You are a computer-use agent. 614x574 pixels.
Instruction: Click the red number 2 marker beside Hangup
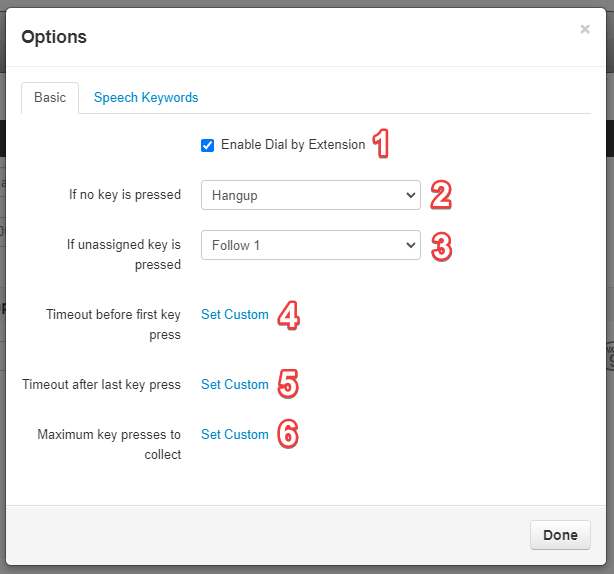point(441,195)
